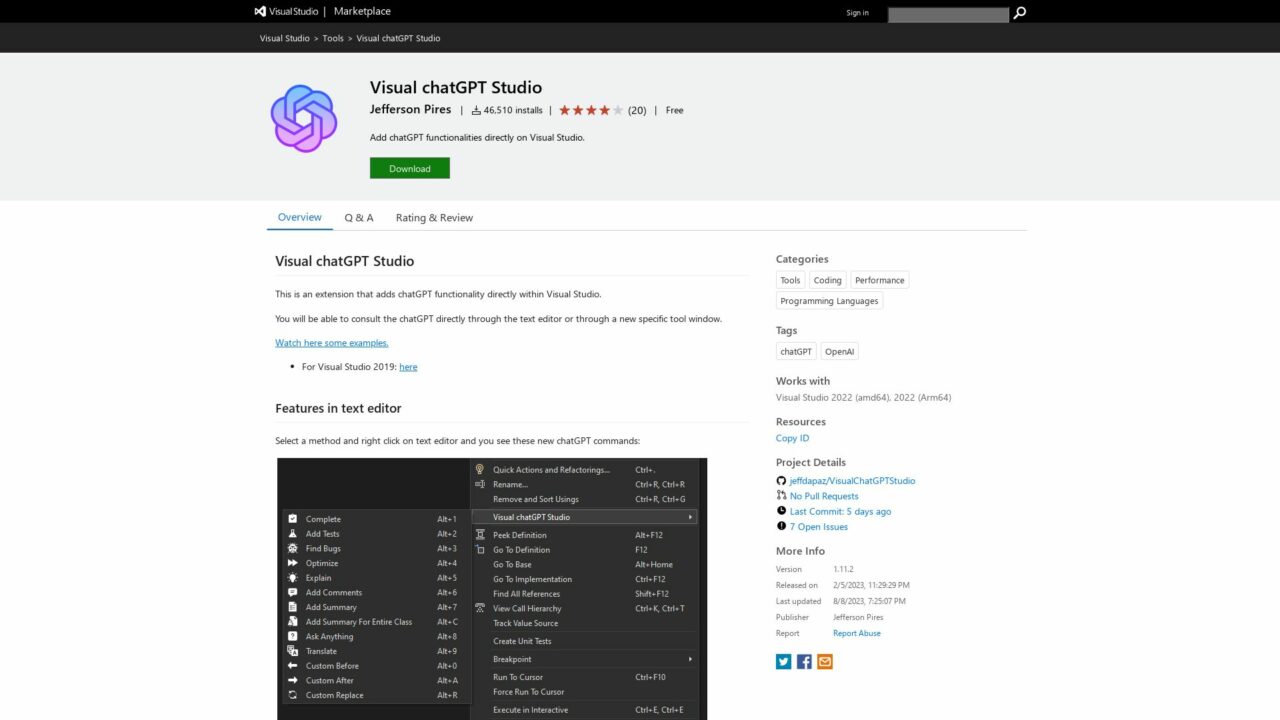
Task: Click the green Download button
Action: tap(409, 167)
